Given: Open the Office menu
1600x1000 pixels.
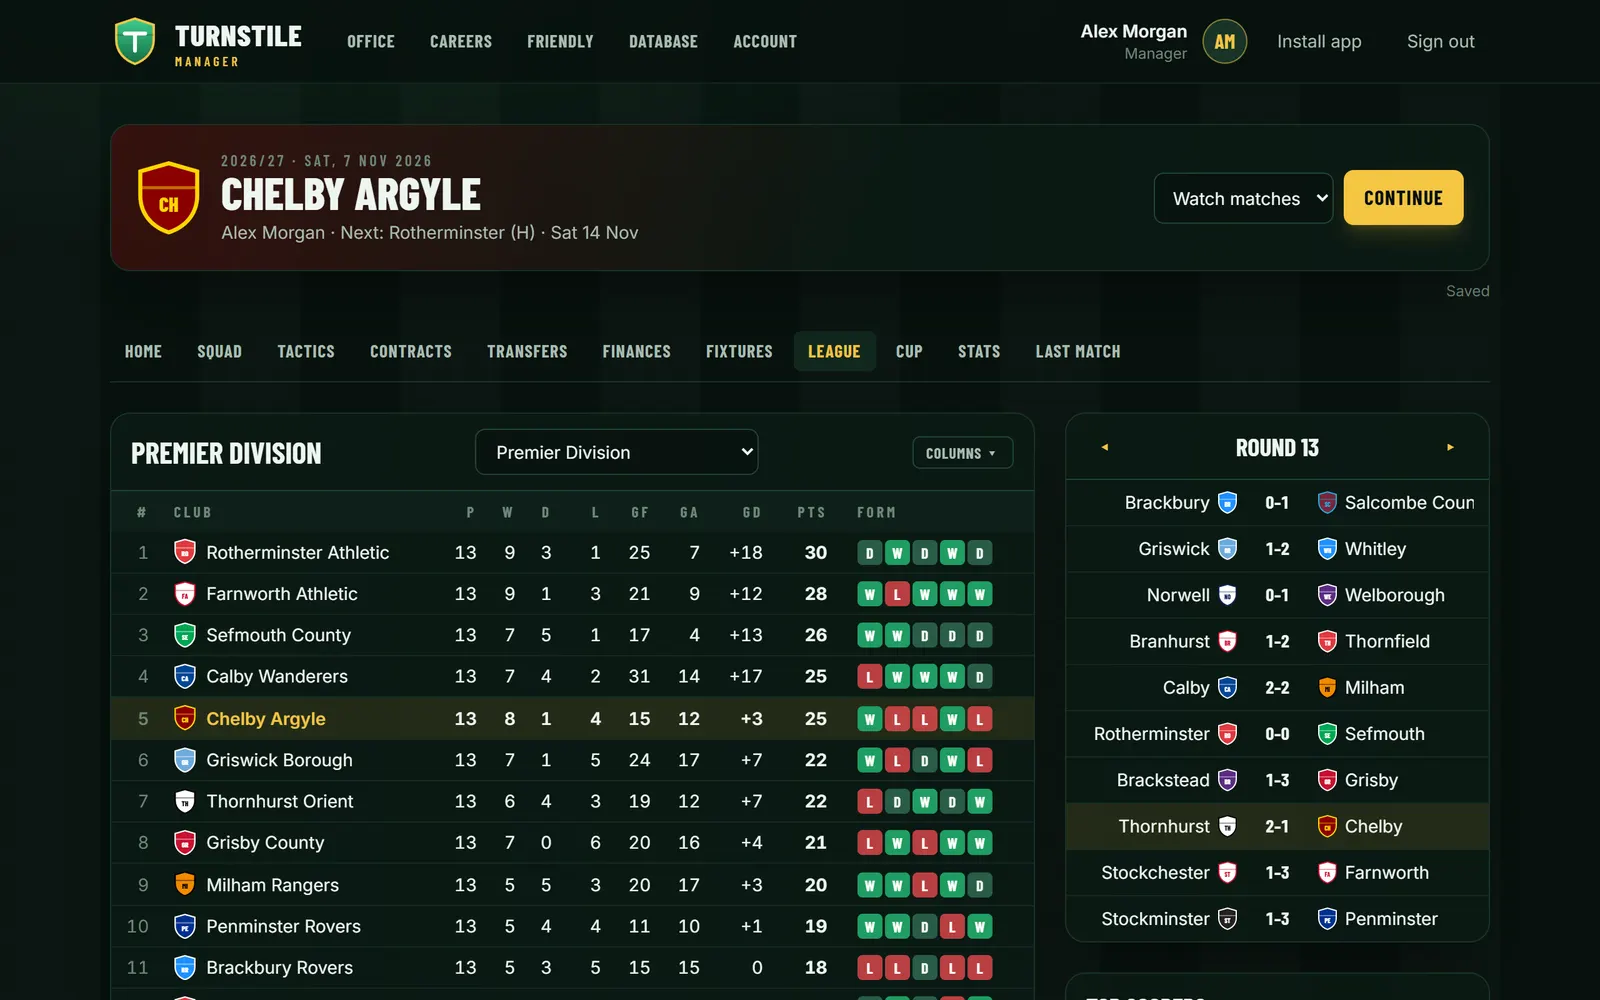Looking at the screenshot, I should tap(371, 41).
